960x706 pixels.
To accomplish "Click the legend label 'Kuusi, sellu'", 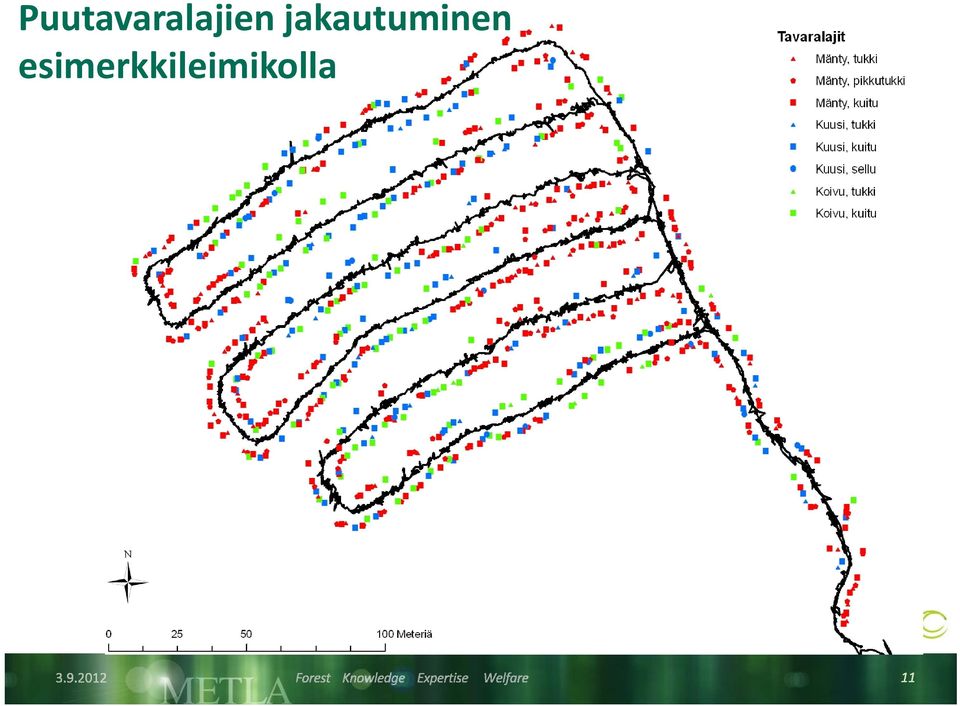I will coord(846,169).
